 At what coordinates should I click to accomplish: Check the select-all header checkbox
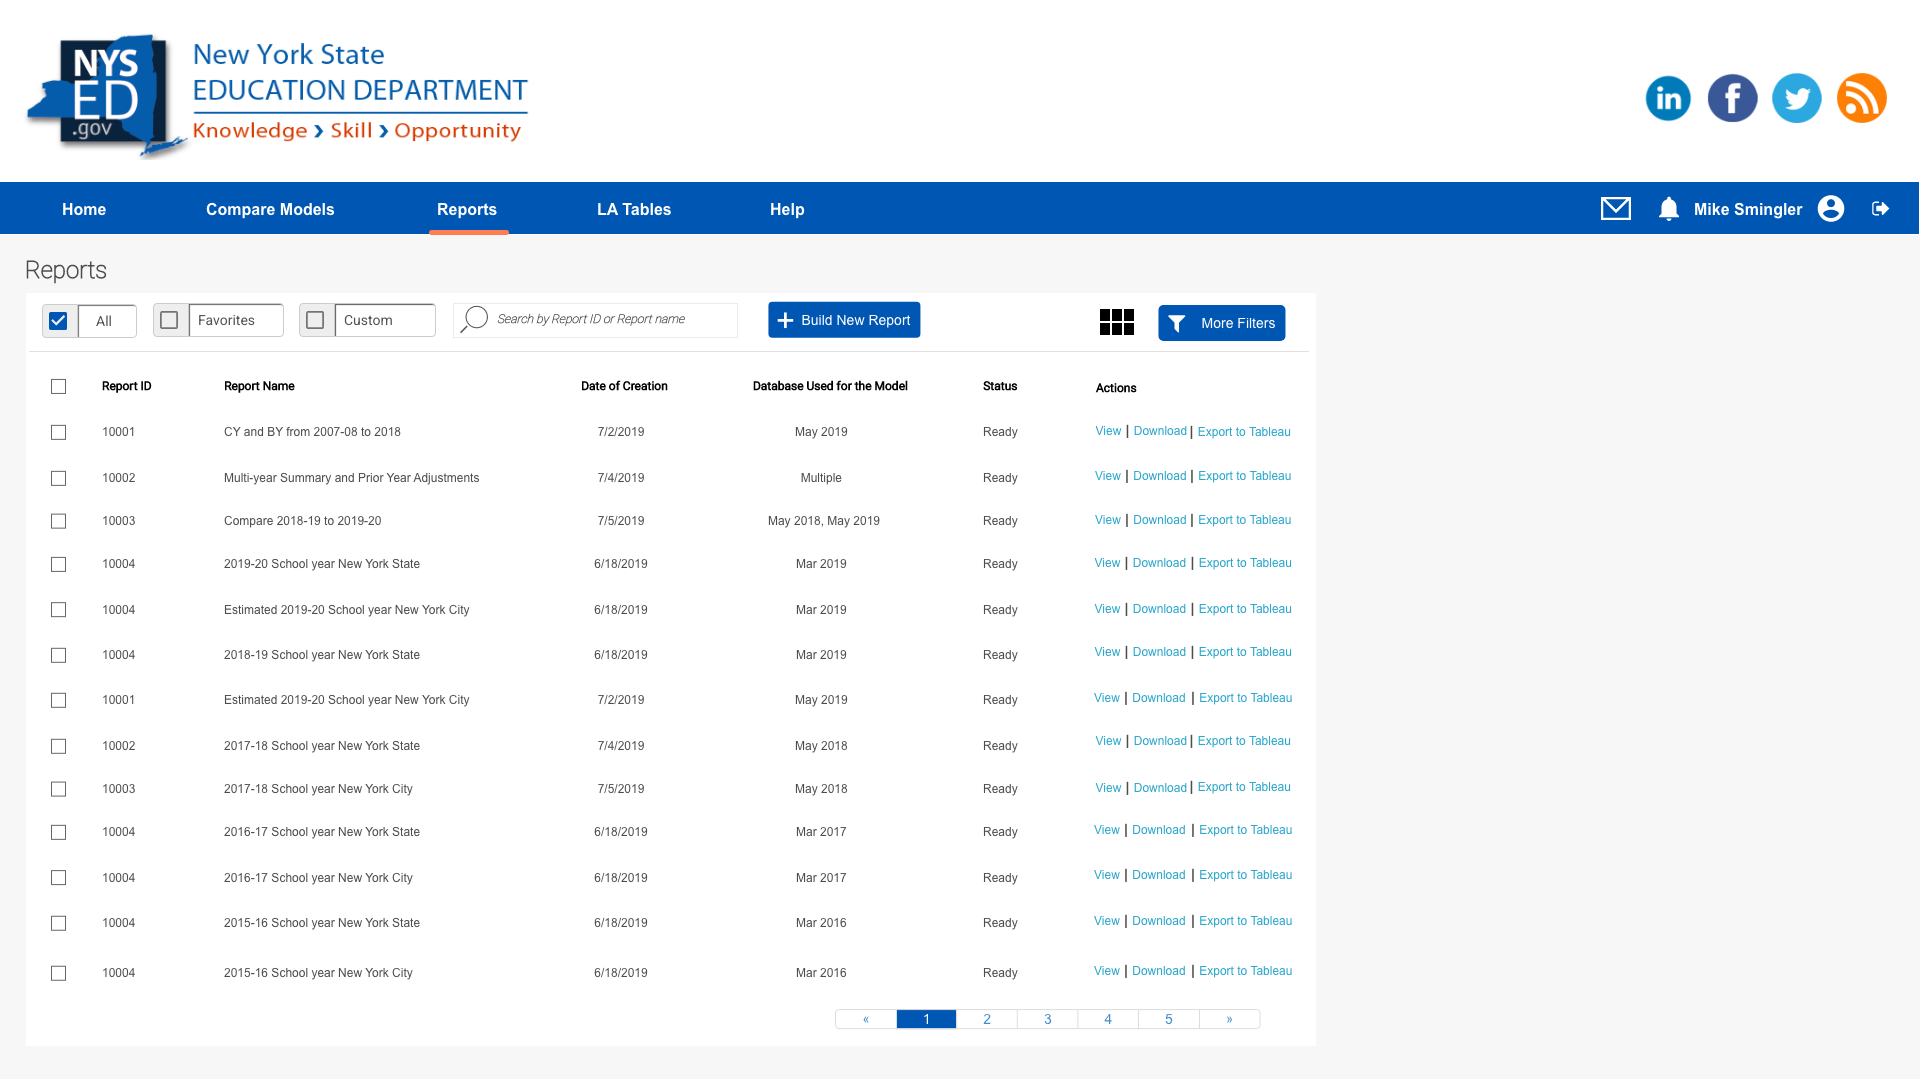pos(58,386)
